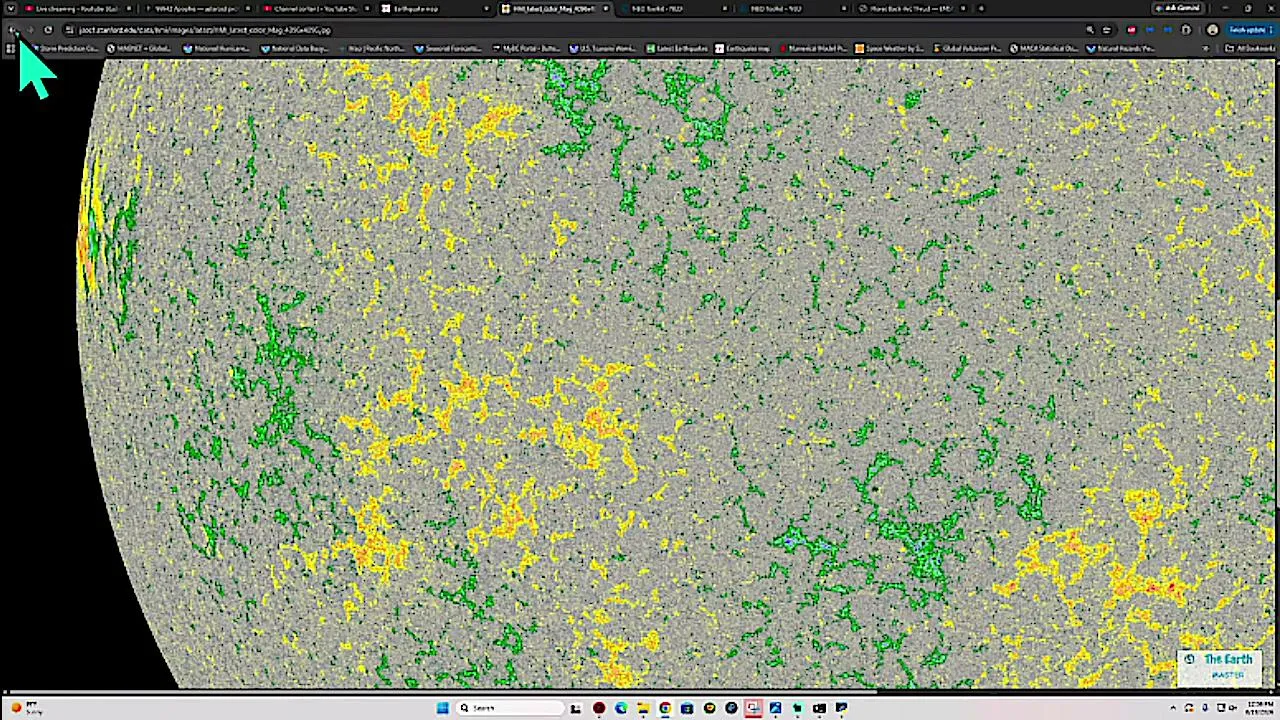Switch to the Live streaming YouTube tab
Image resolution: width=1280 pixels, height=720 pixels.
click(x=77, y=9)
